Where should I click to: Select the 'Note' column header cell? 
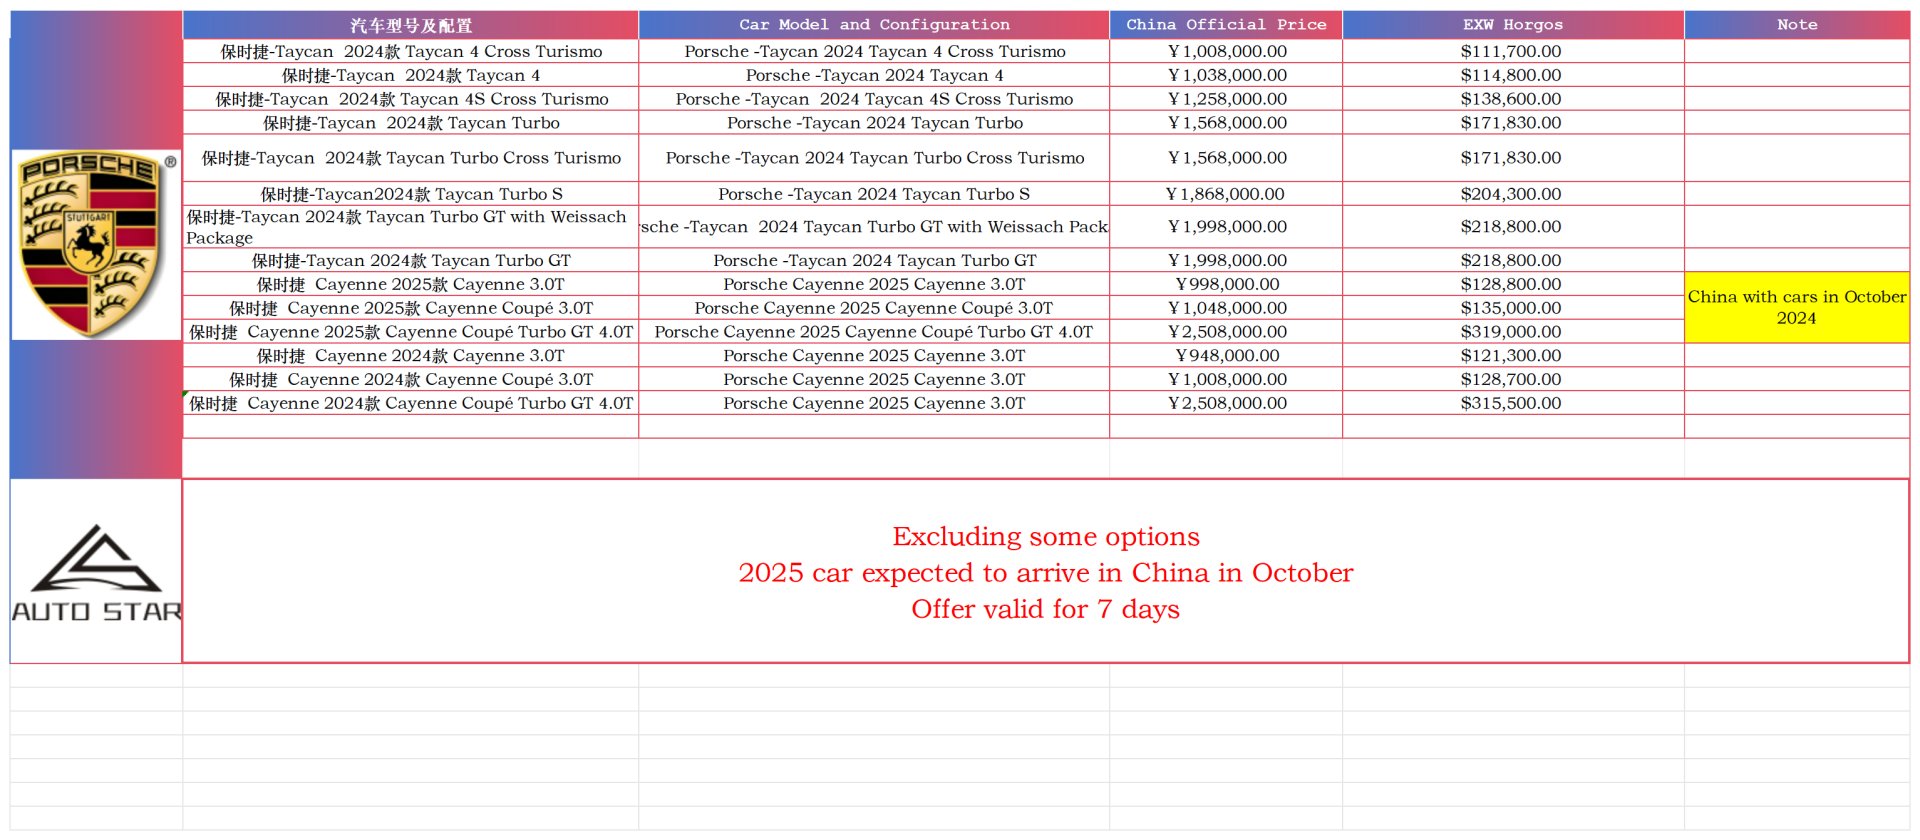pyautogui.click(x=1796, y=25)
